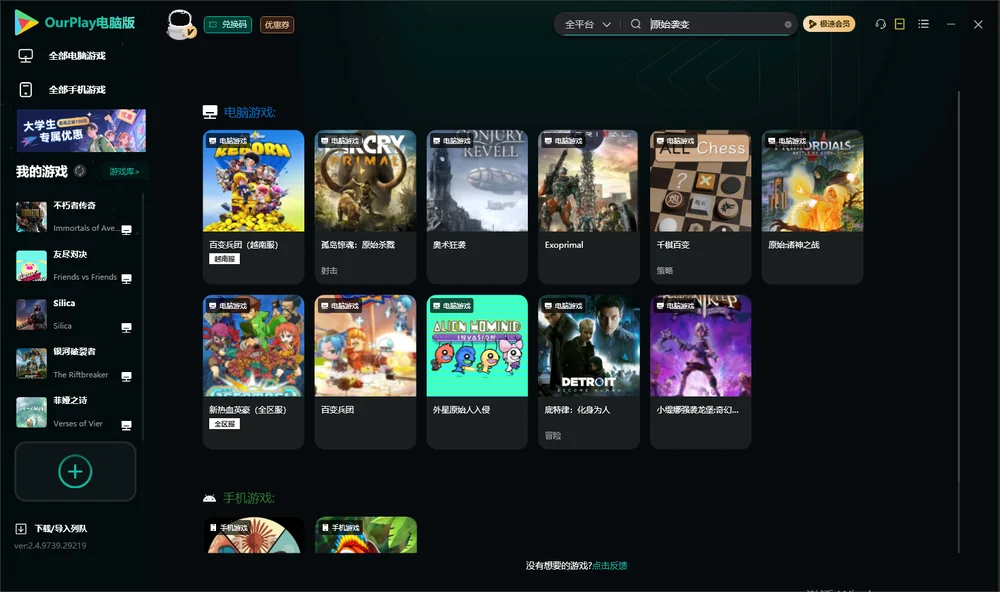Expand the 全平台 platform dropdown
Viewport: 1000px width, 592px height.
(x=587, y=24)
